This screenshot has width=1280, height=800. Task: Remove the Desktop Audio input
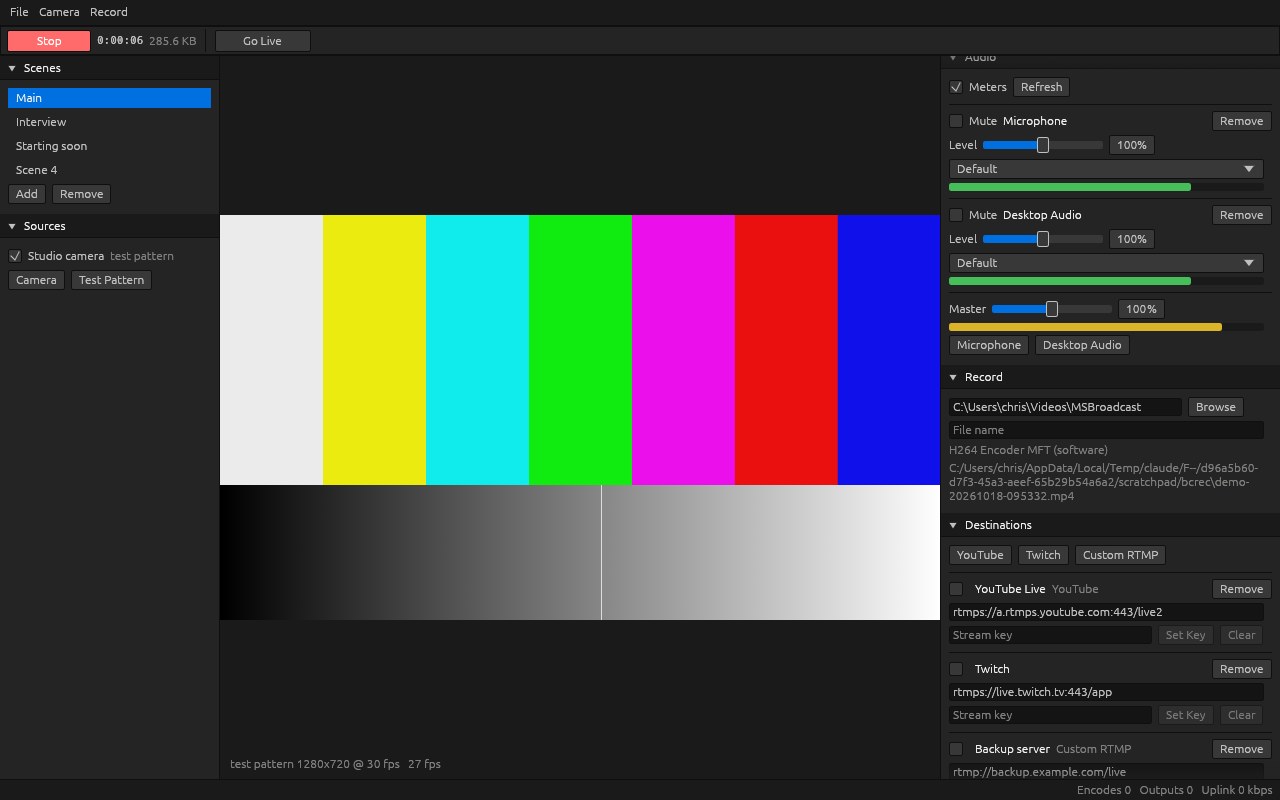tap(1242, 215)
